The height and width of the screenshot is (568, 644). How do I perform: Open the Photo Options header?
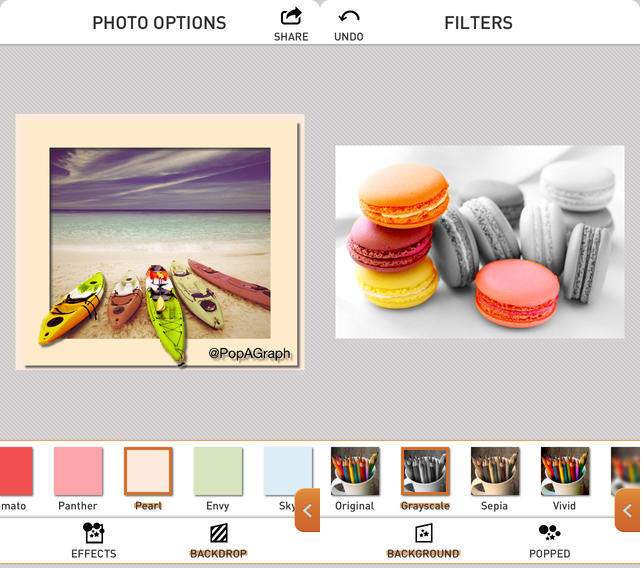(159, 23)
